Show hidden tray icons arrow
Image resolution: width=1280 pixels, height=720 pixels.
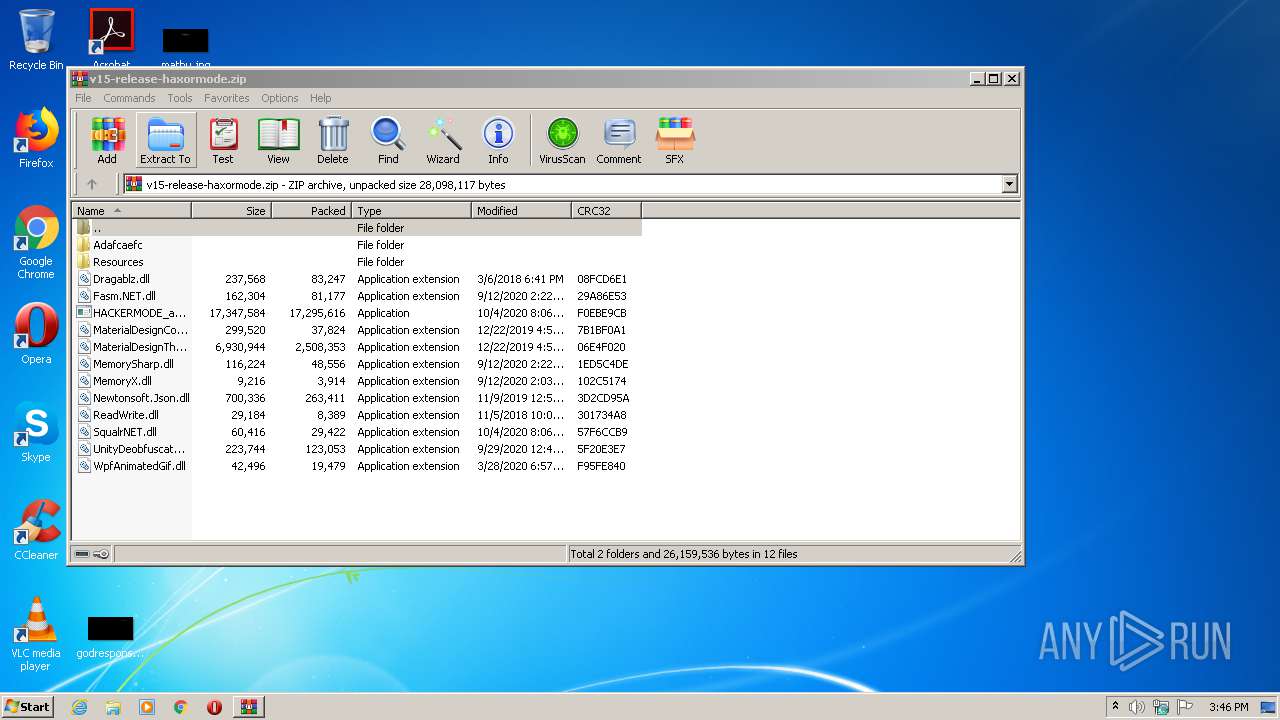click(1114, 707)
